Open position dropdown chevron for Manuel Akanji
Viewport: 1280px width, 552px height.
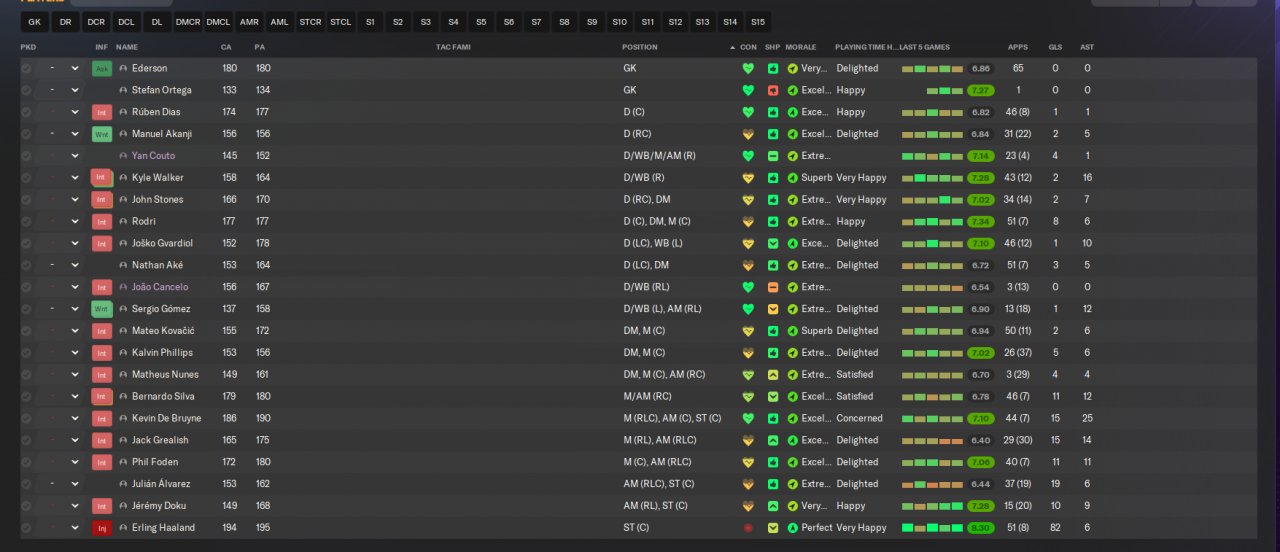click(x=74, y=134)
